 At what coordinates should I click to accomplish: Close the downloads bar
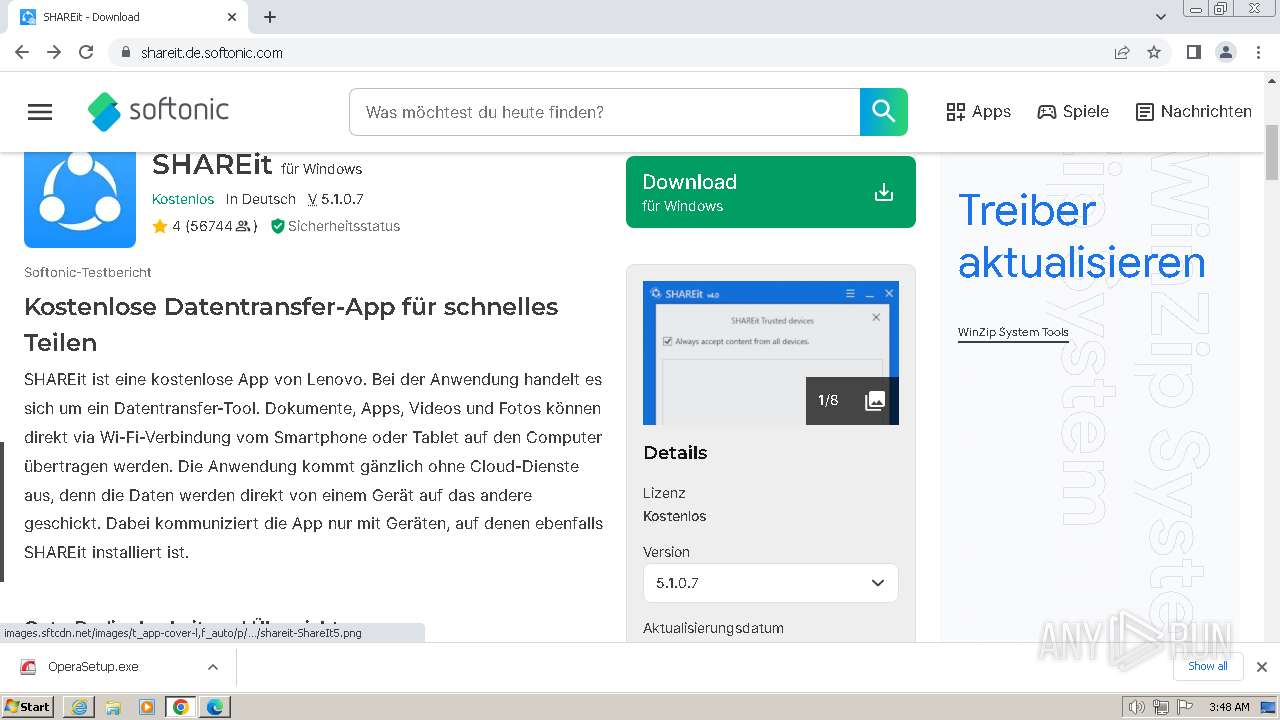[x=1262, y=667]
